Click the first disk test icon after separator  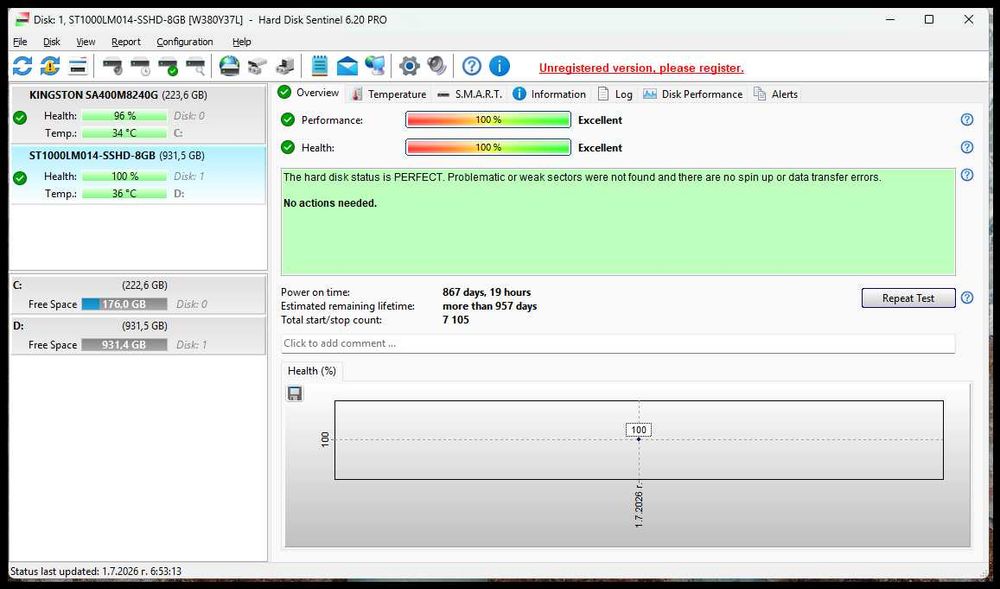(x=112, y=66)
